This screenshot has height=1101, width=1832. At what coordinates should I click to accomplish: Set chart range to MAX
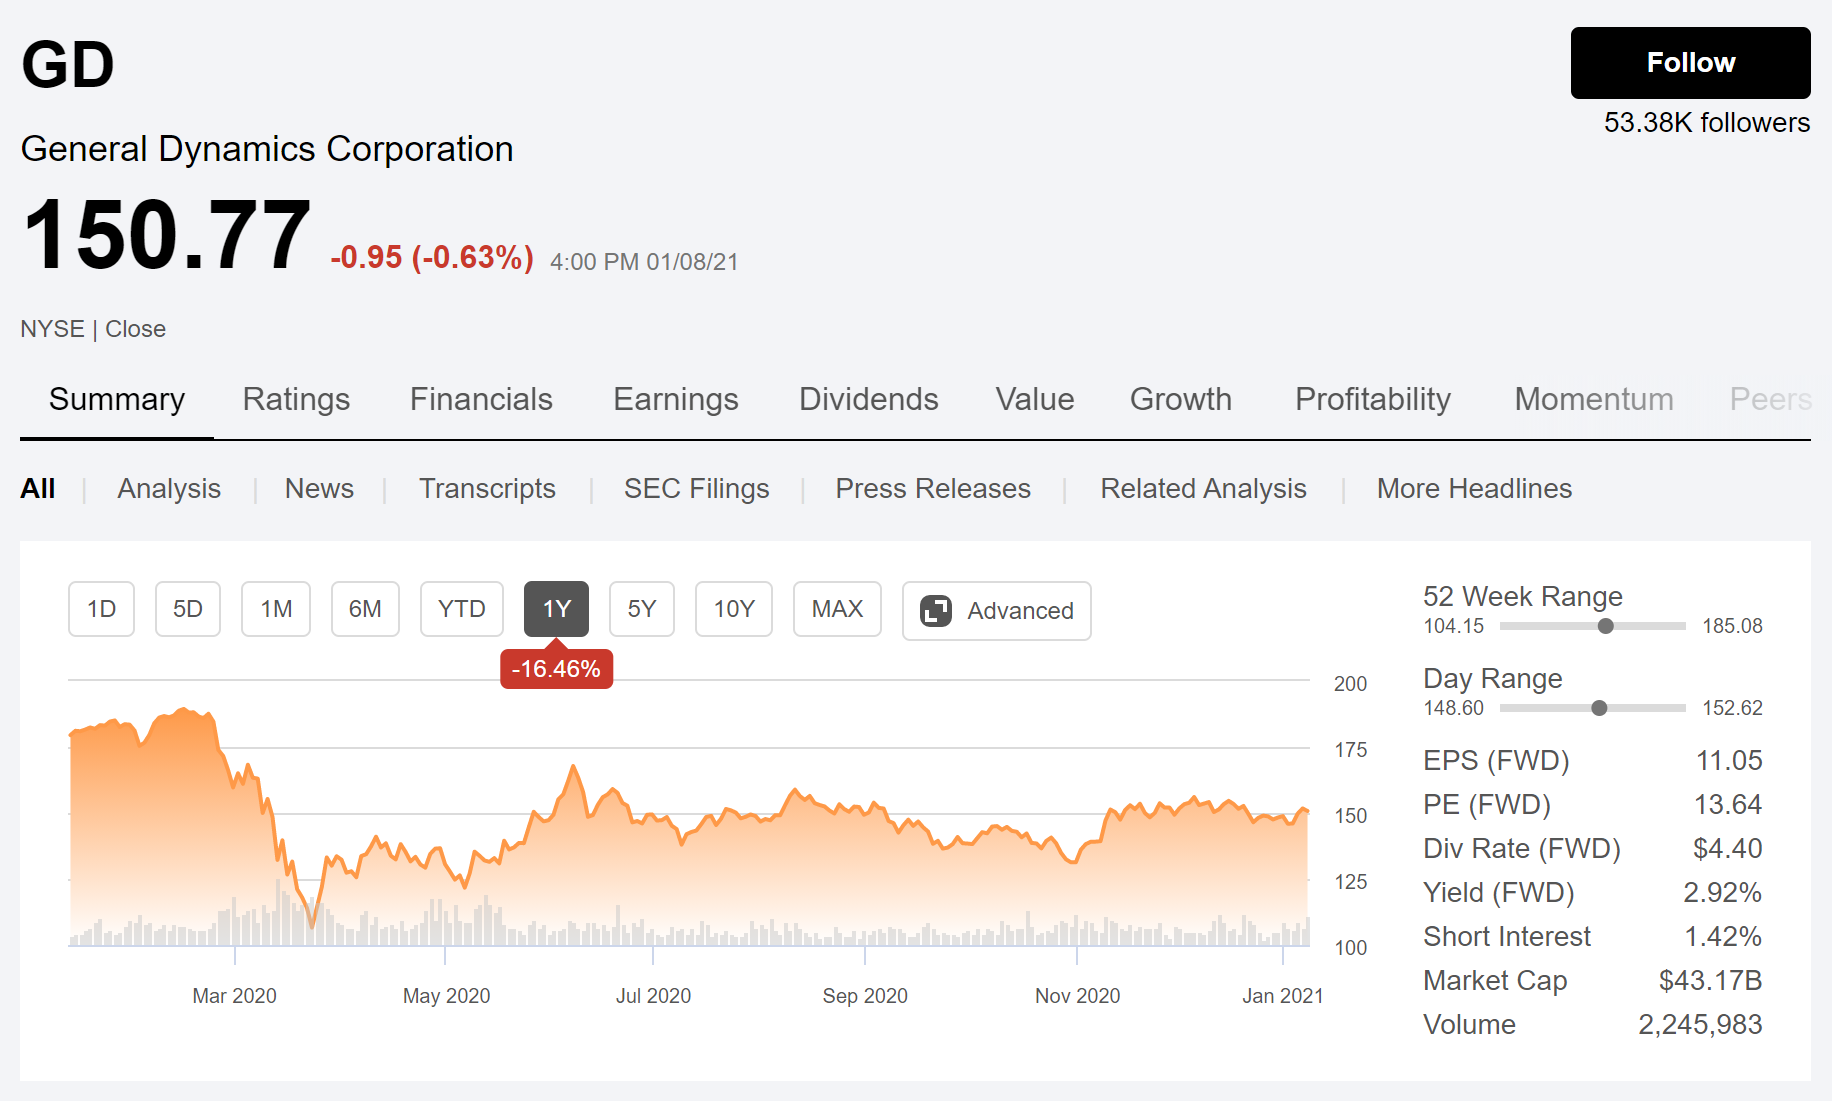837,609
